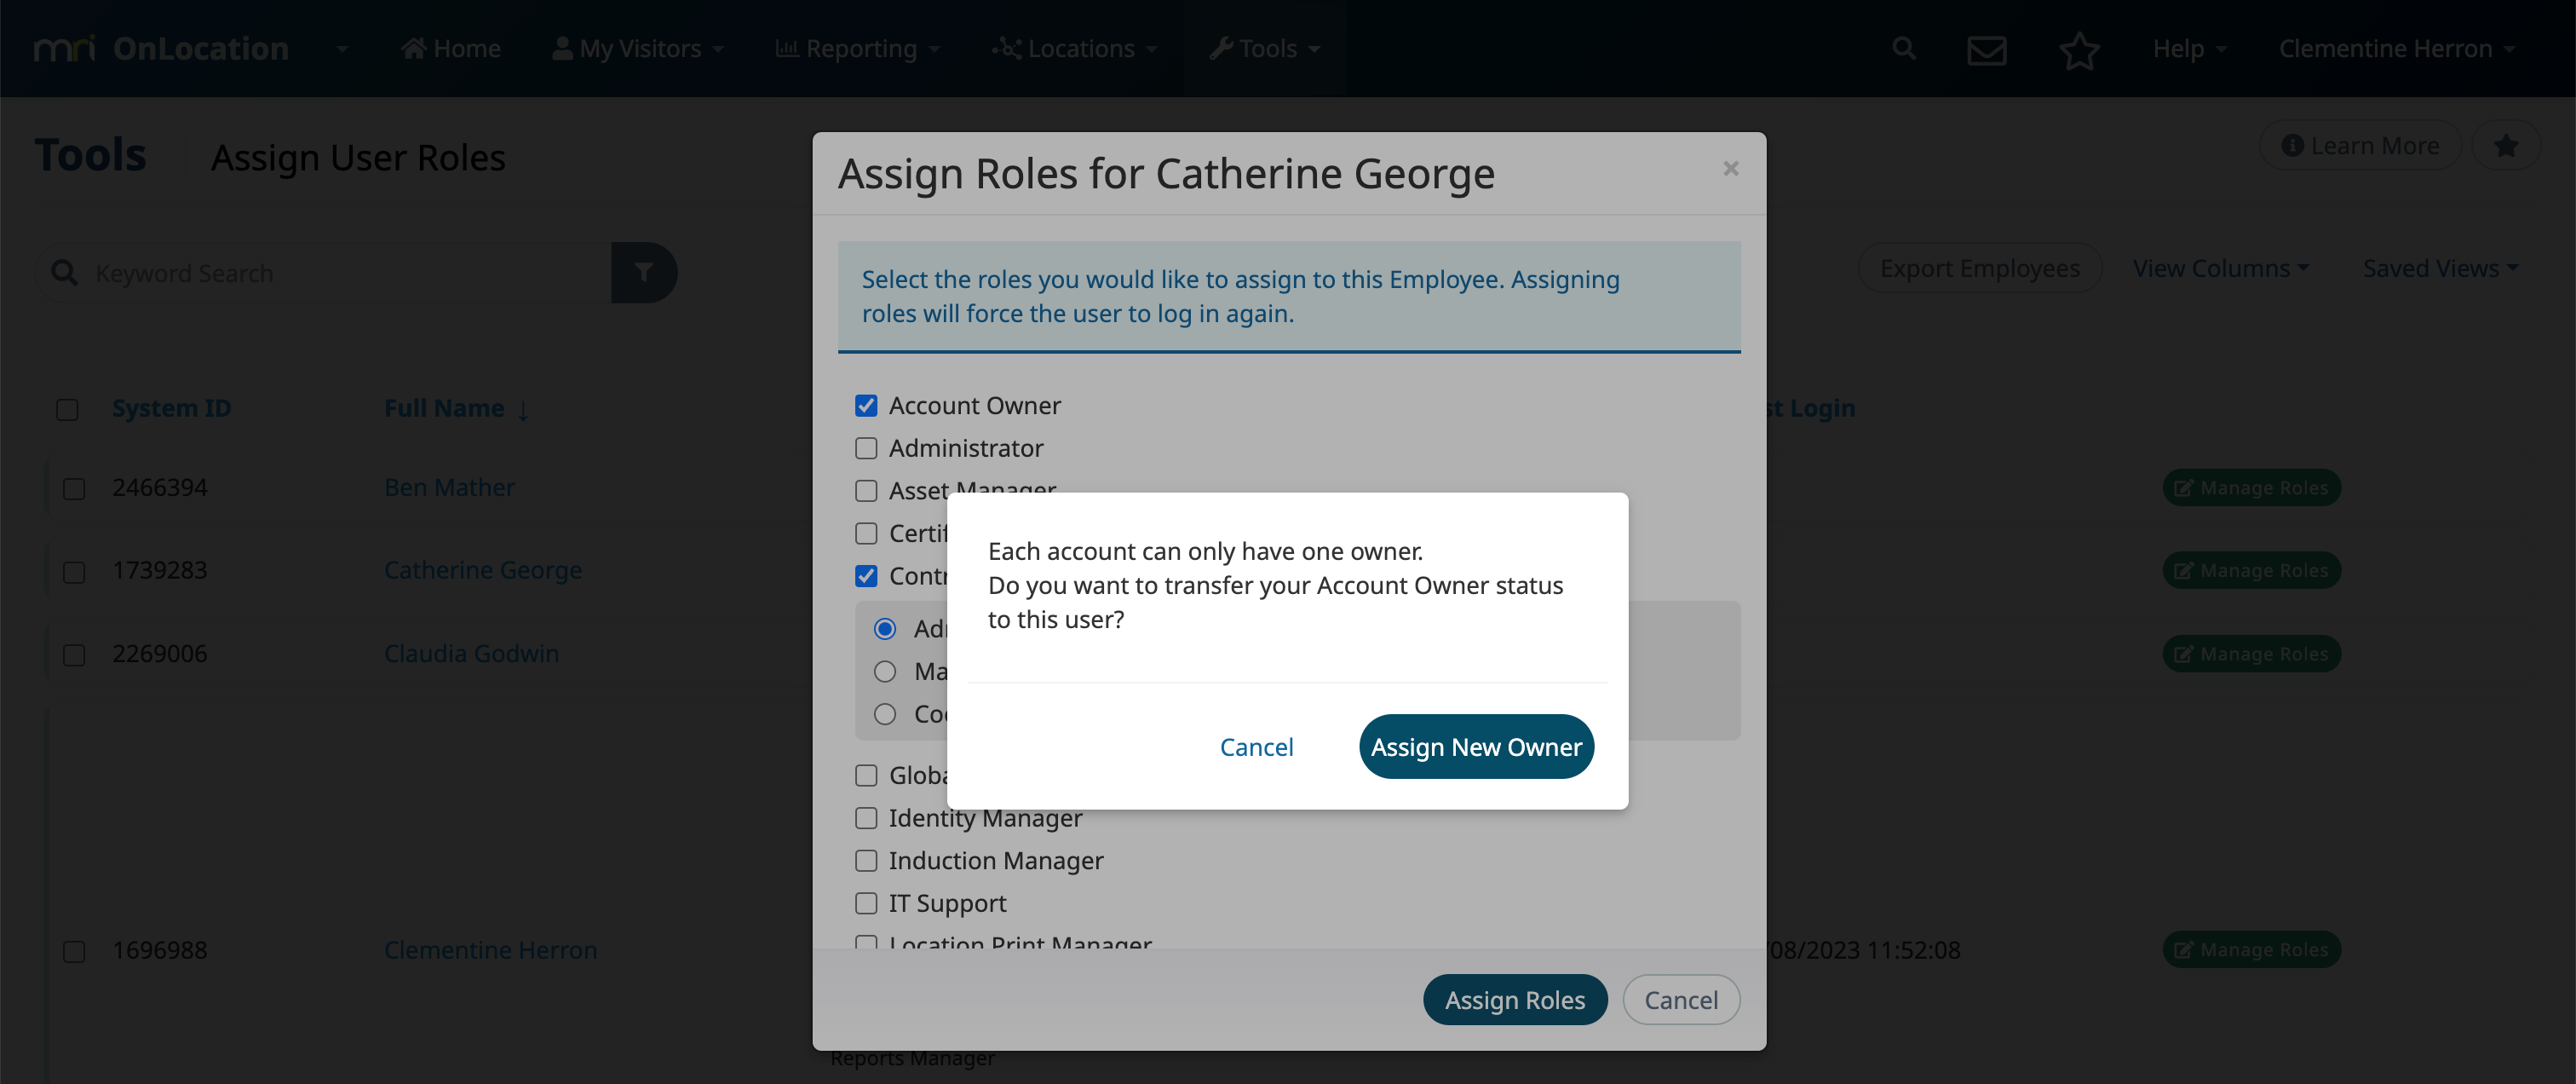Expand the View Columns dropdown

tap(2221, 268)
